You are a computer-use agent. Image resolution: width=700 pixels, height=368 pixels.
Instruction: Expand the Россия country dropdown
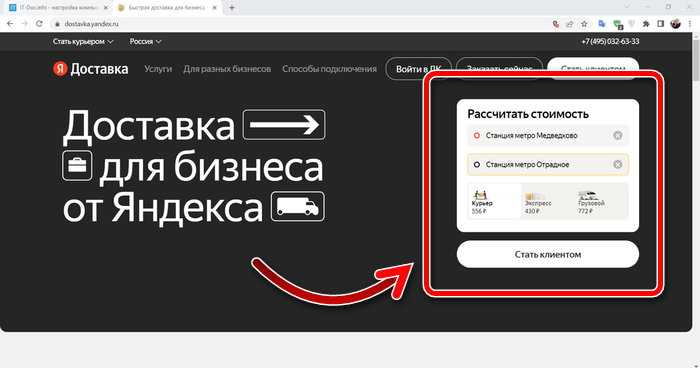coord(146,42)
